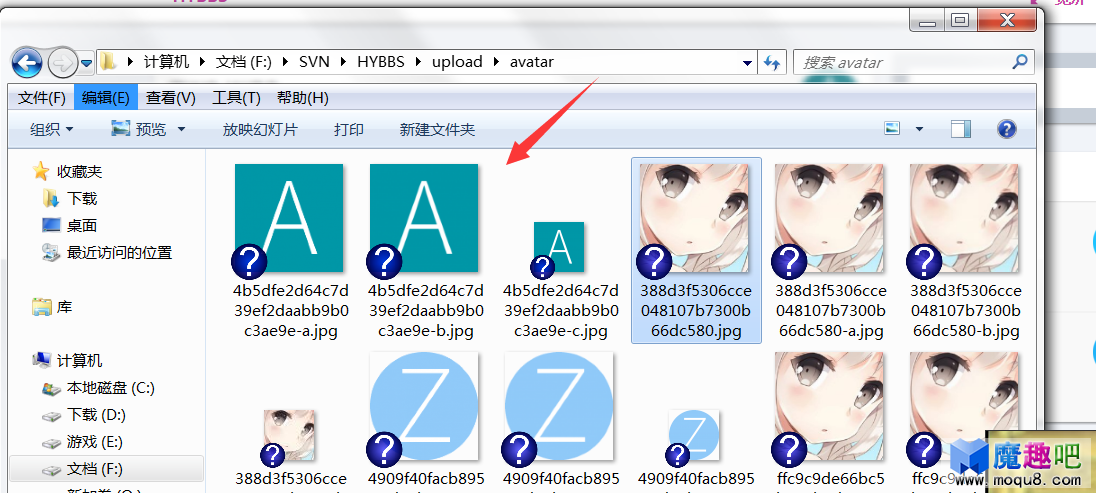Click the folder icon in address bar
Viewport: 1096px width, 493px height.
point(107,62)
